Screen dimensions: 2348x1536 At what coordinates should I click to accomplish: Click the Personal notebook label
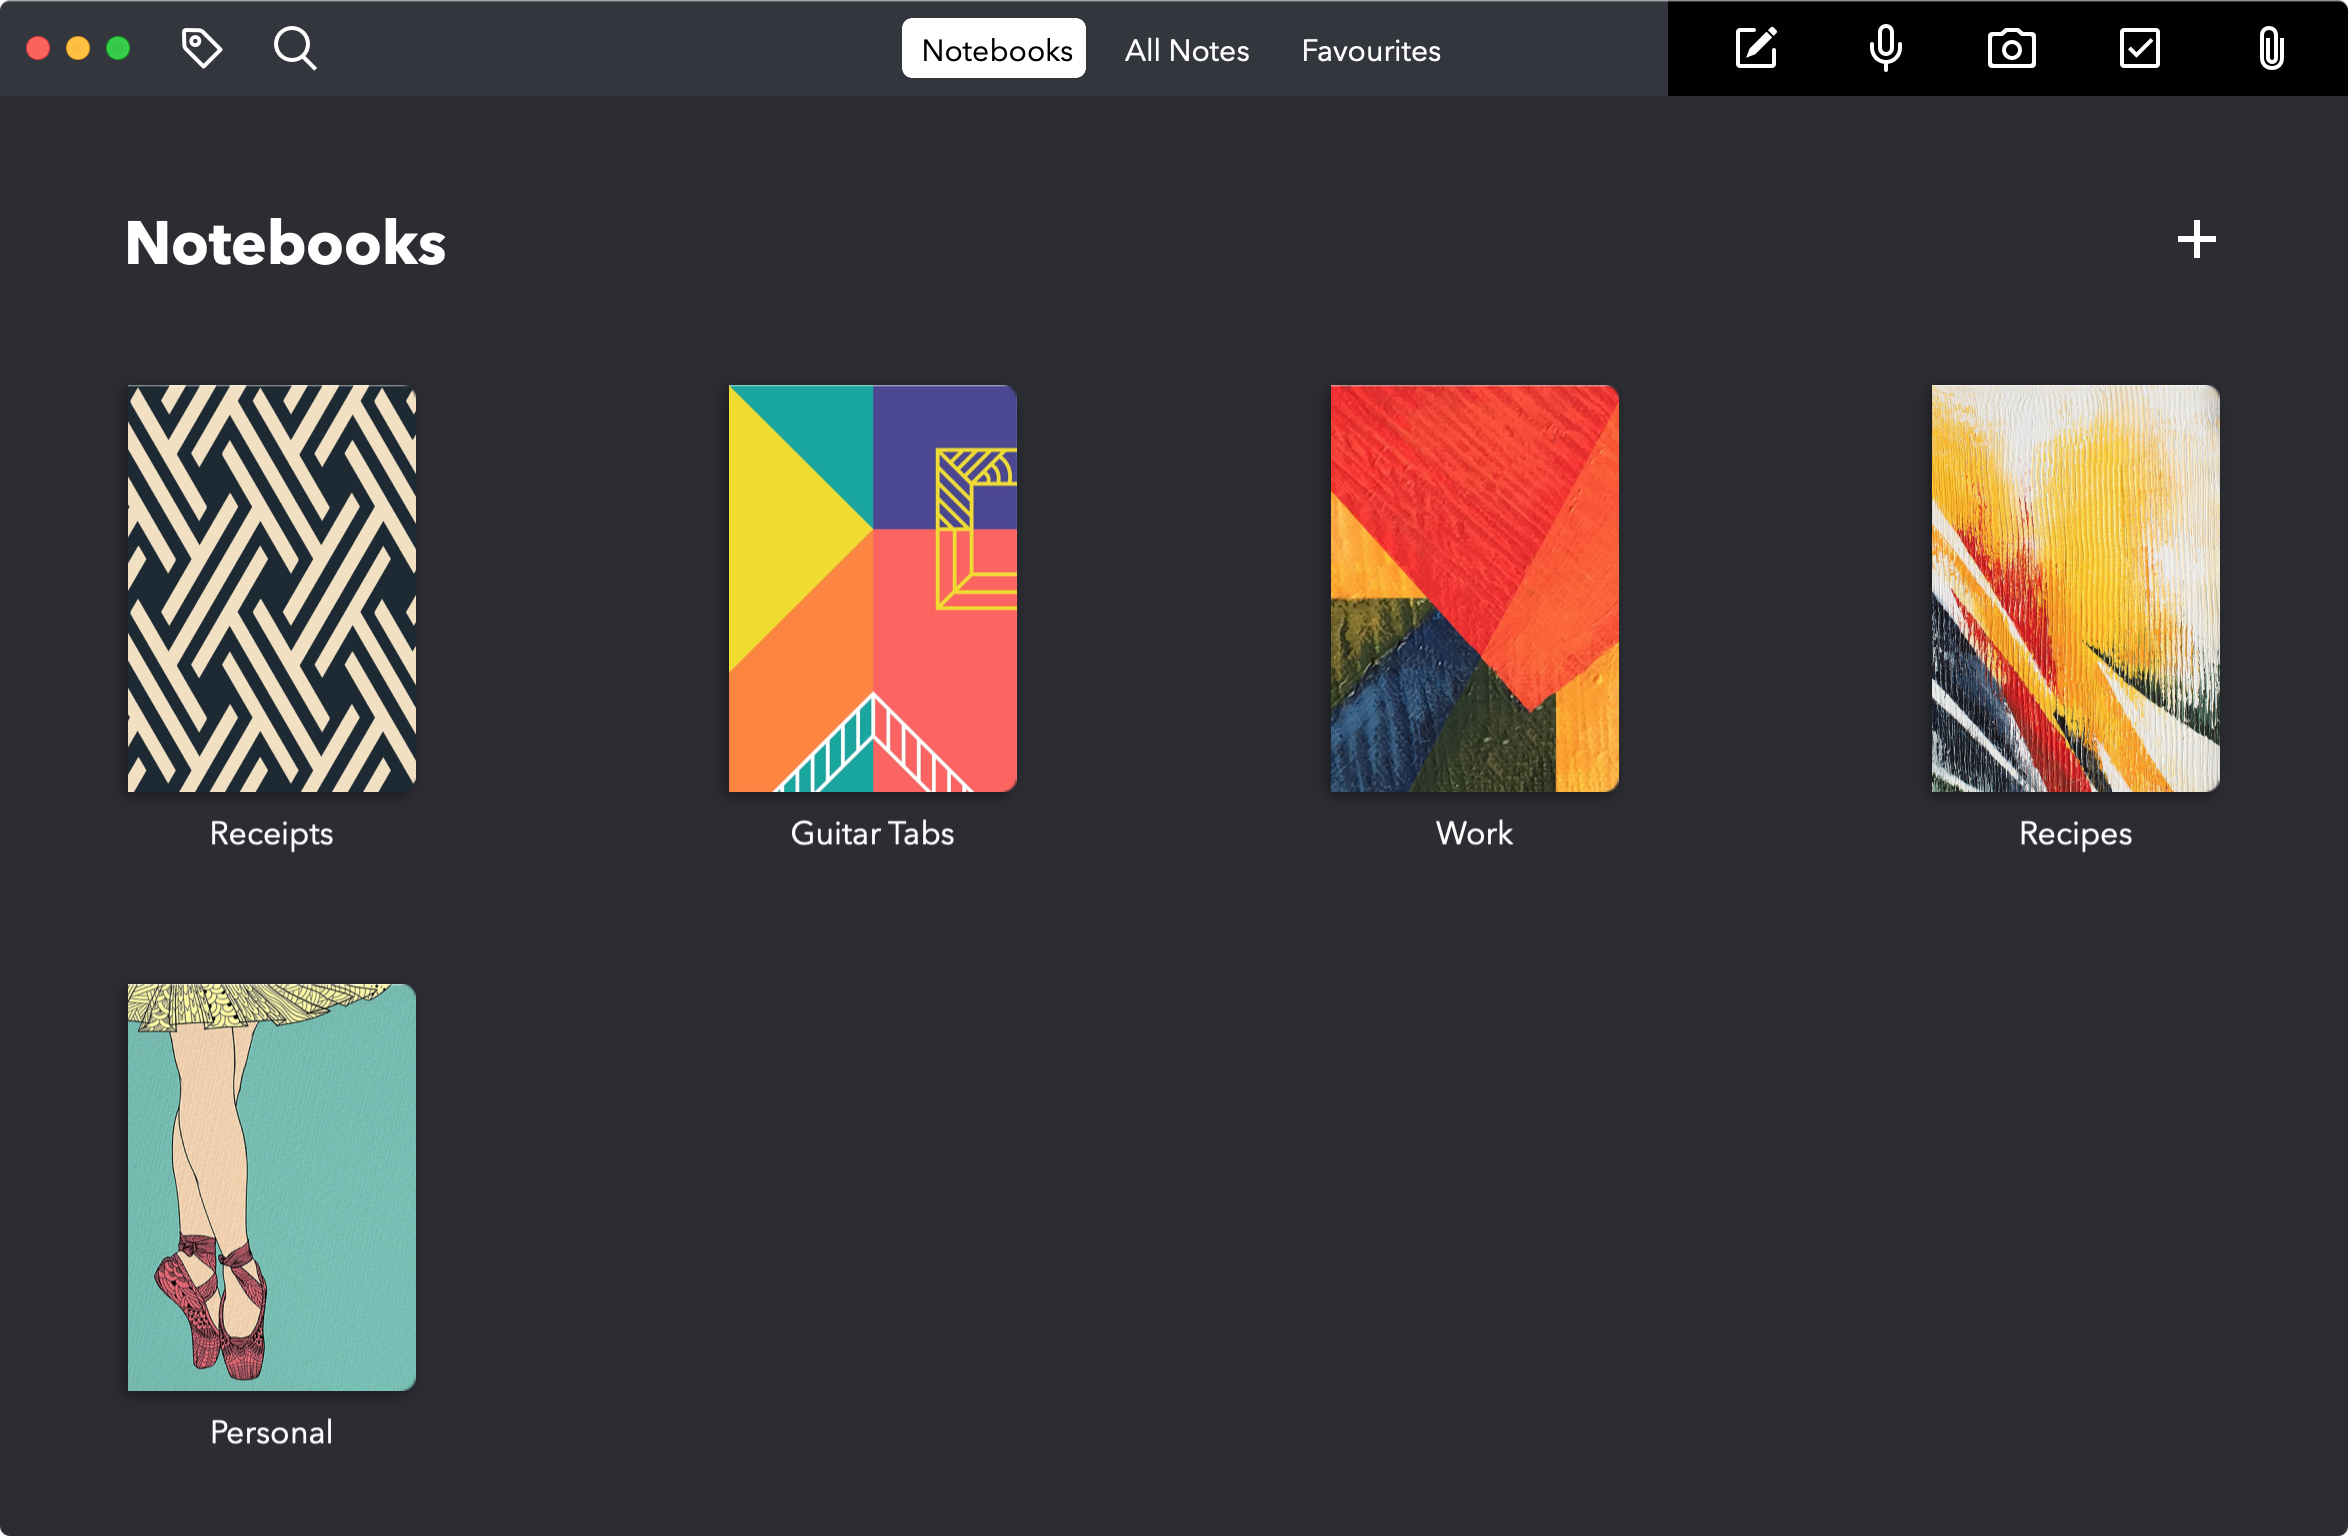(x=272, y=1432)
